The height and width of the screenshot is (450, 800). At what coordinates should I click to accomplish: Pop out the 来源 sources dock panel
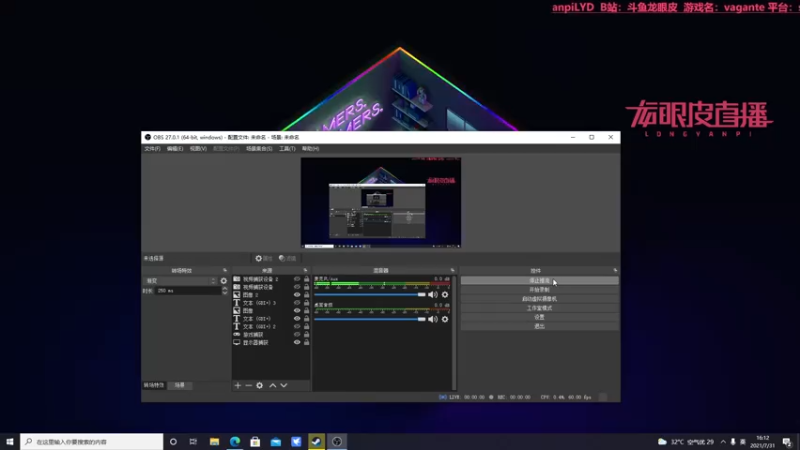coord(306,270)
